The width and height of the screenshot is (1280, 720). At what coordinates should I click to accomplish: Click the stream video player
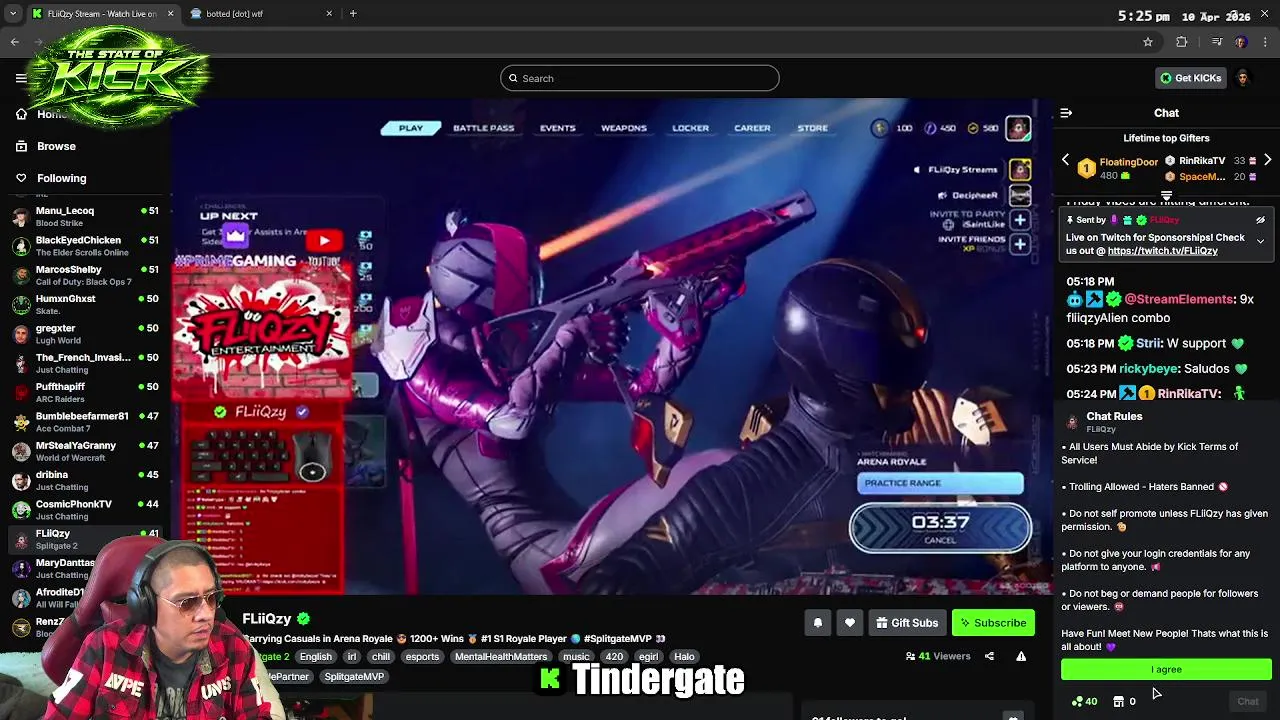pyautogui.click(x=611, y=347)
